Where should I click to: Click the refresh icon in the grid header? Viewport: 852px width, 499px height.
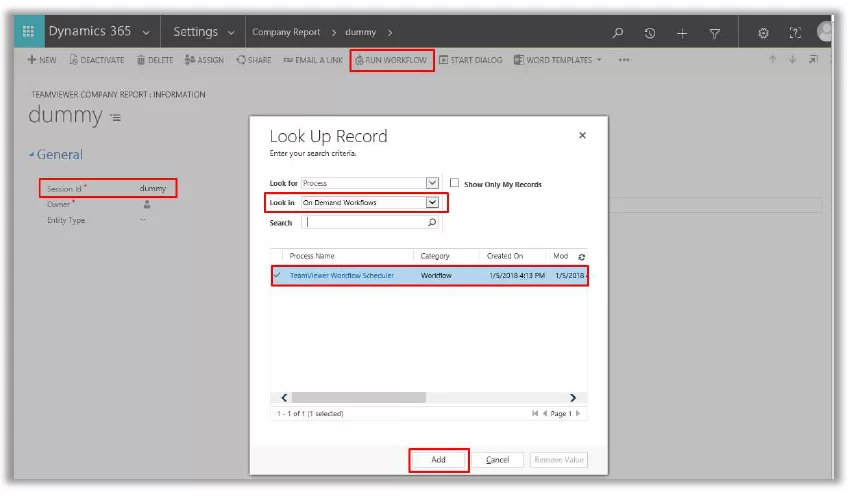pyautogui.click(x=582, y=257)
